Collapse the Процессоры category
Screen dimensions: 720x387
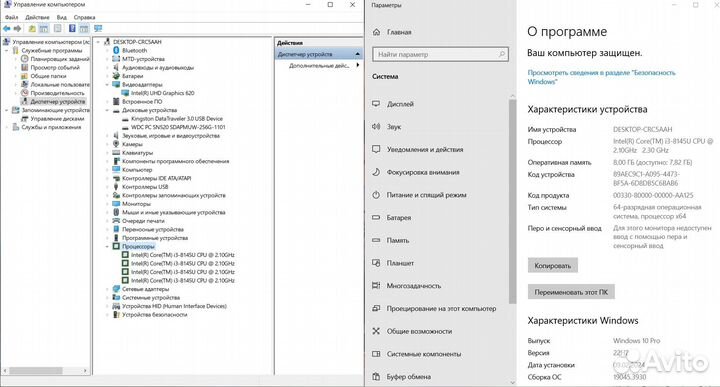point(107,247)
